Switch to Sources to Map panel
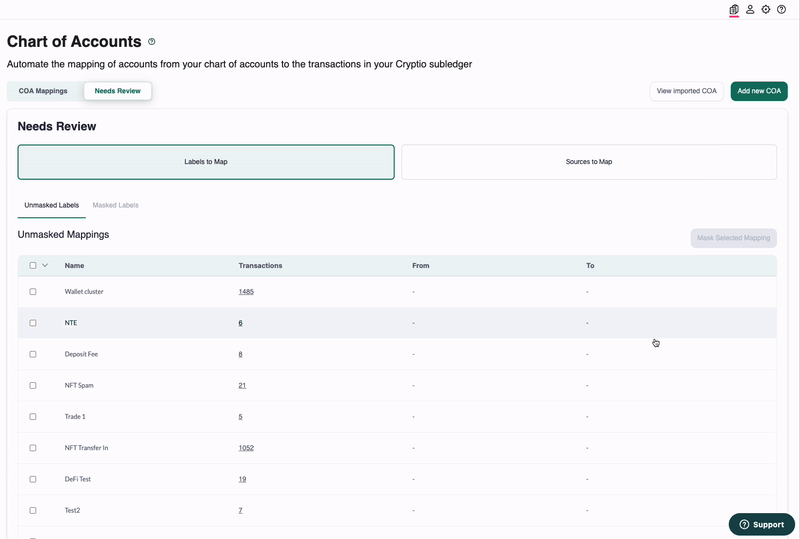This screenshot has width=800, height=539. click(589, 162)
